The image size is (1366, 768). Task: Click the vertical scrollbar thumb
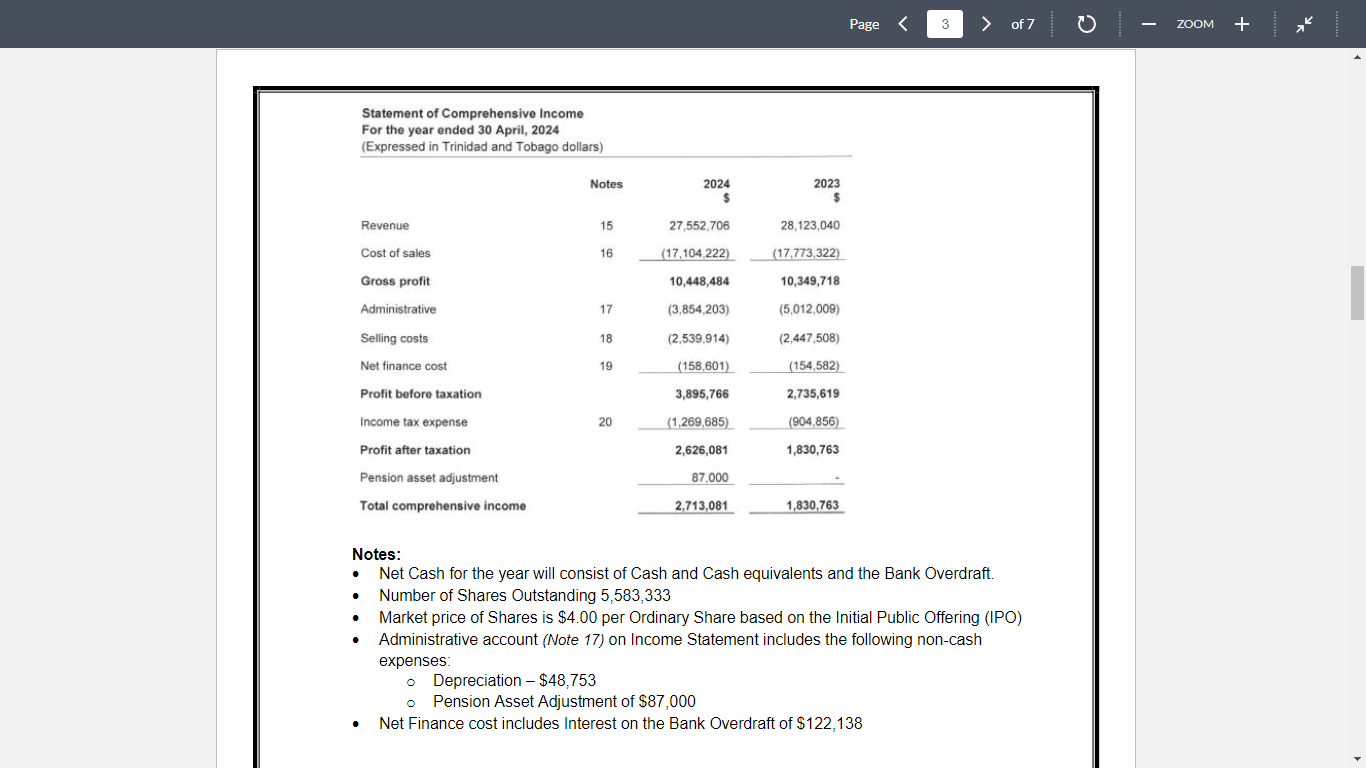click(x=1357, y=293)
